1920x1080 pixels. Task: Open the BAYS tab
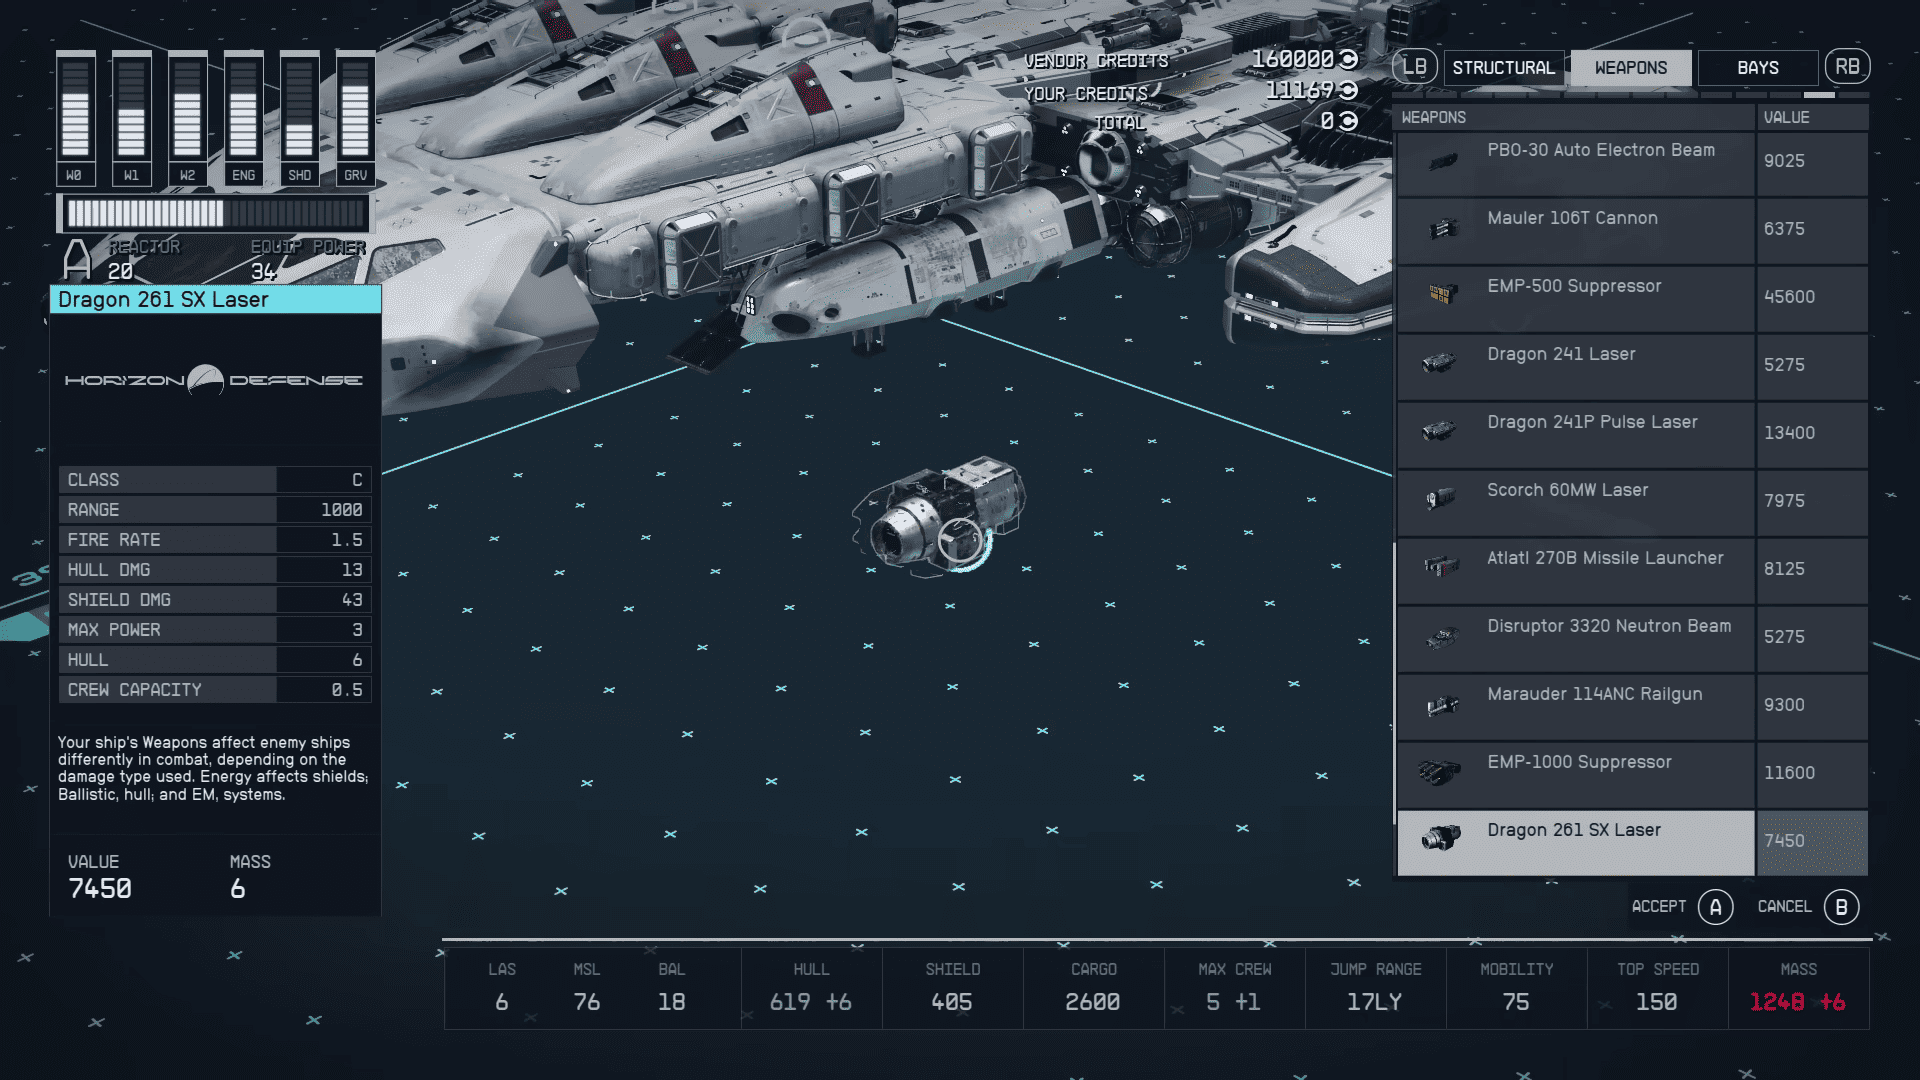tap(1758, 67)
